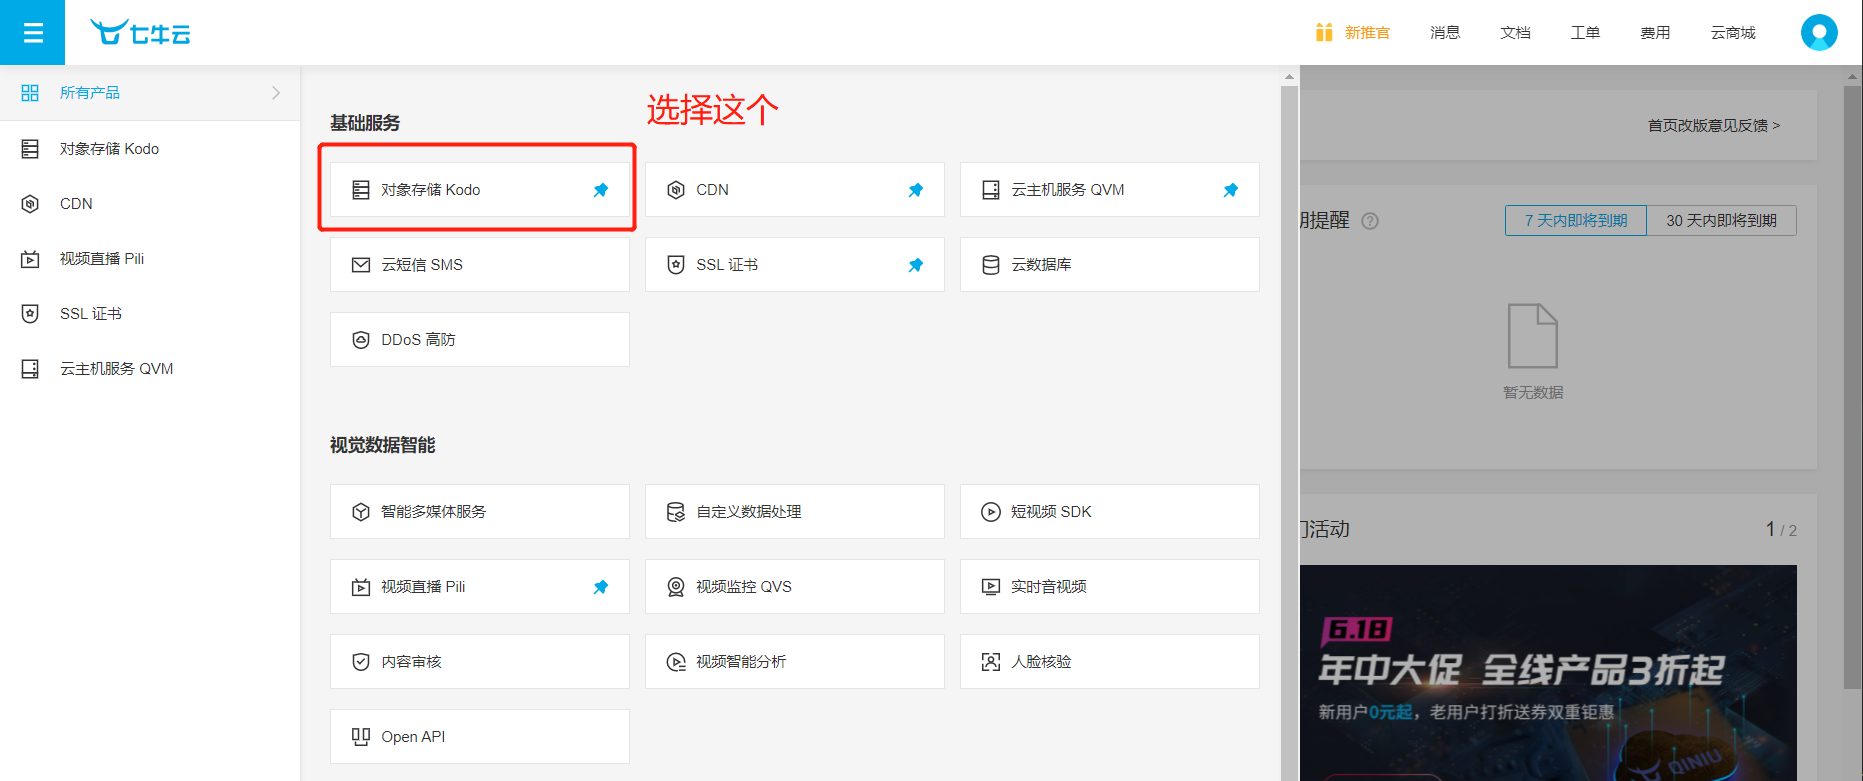
Task: Open 新推官 in the top navigation
Action: coord(1367,33)
